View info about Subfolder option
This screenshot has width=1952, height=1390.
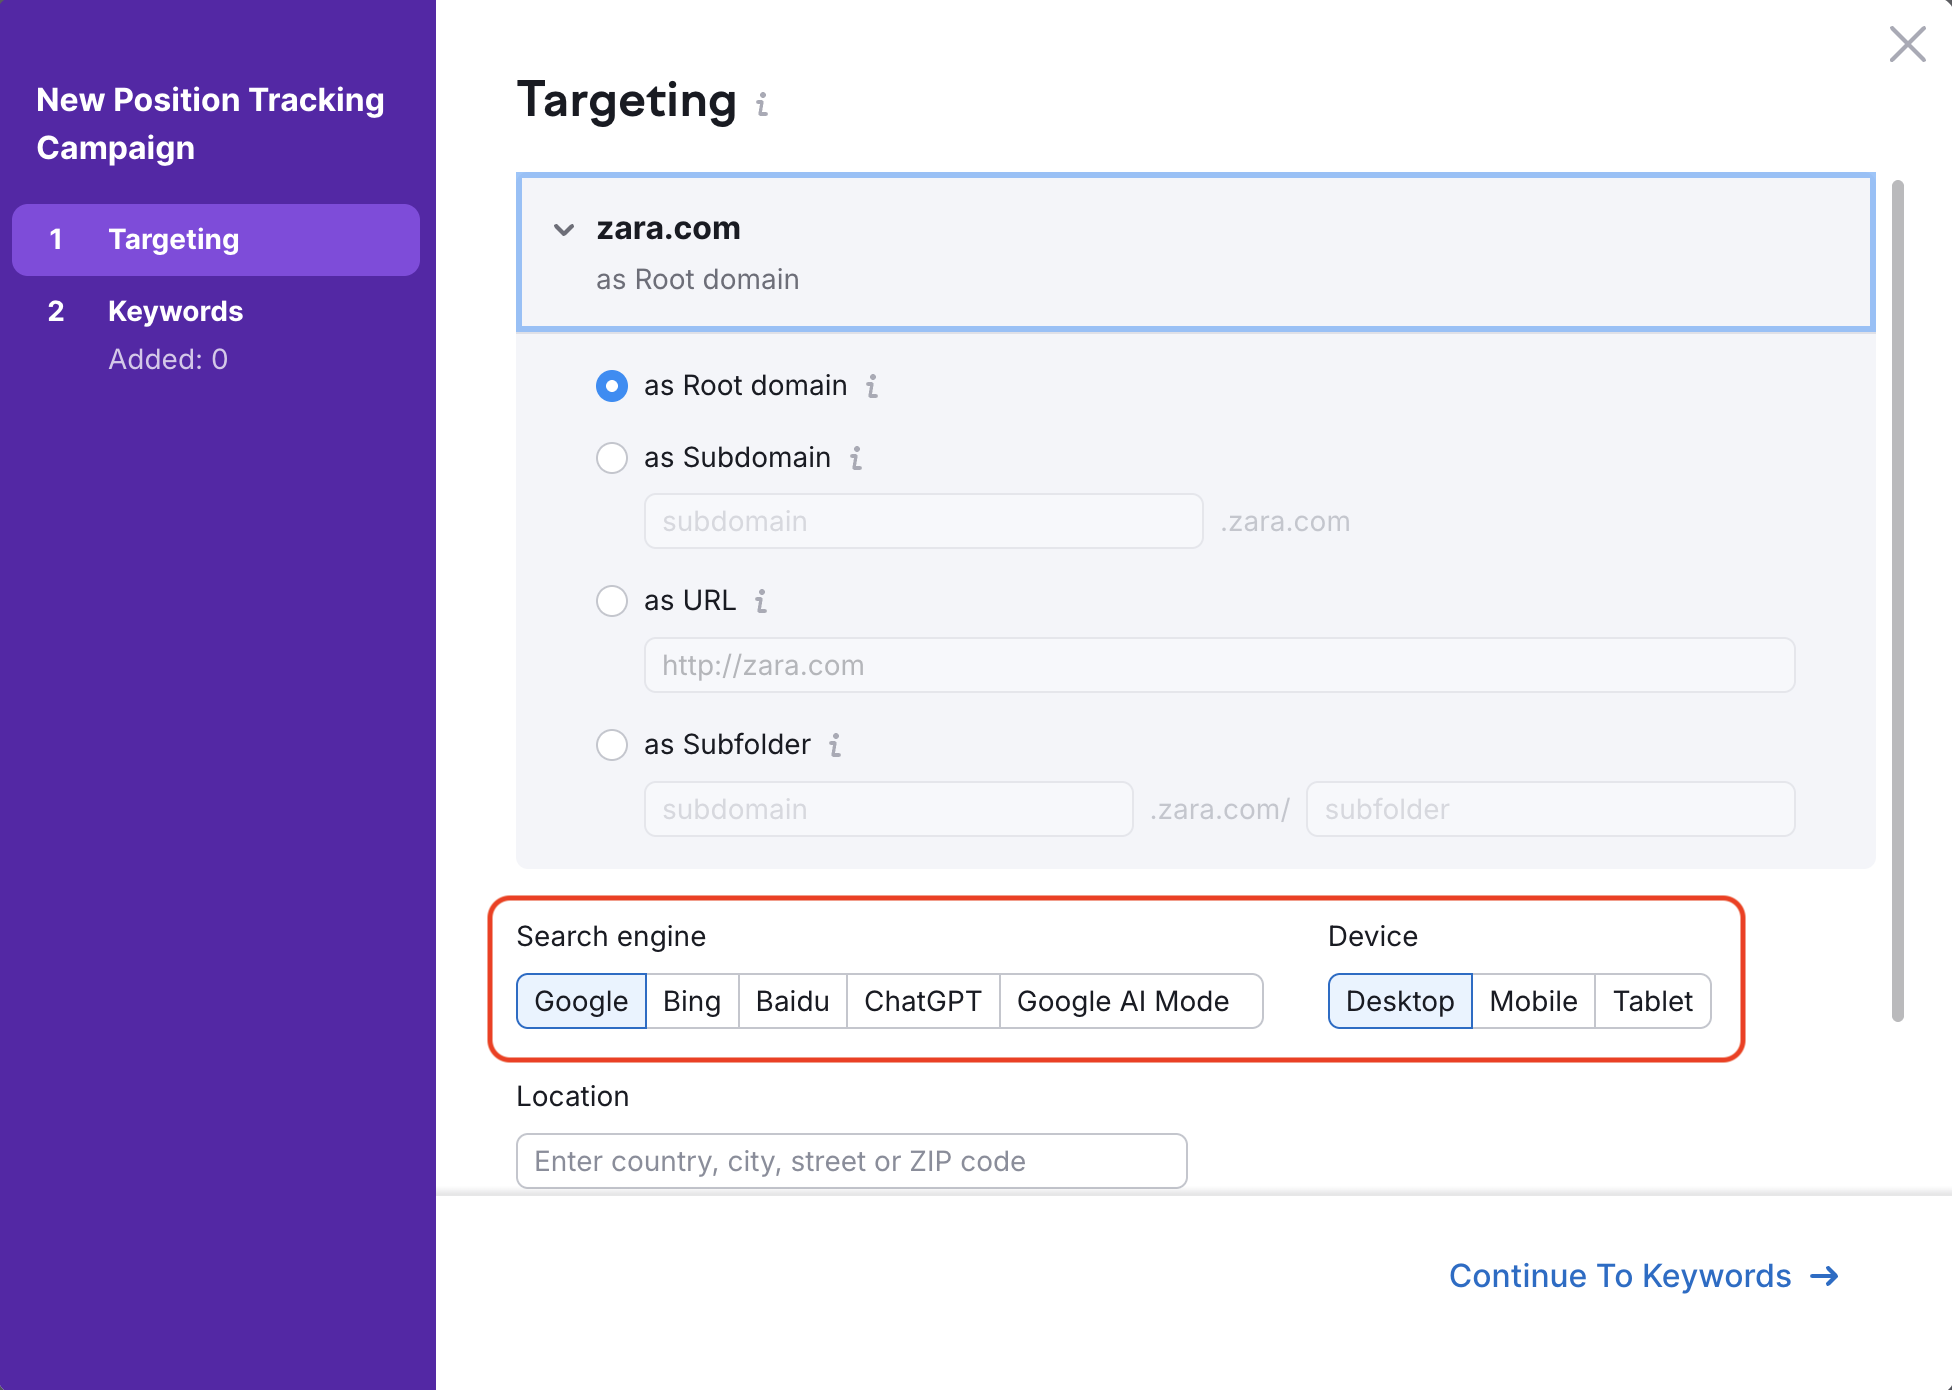[x=834, y=745]
